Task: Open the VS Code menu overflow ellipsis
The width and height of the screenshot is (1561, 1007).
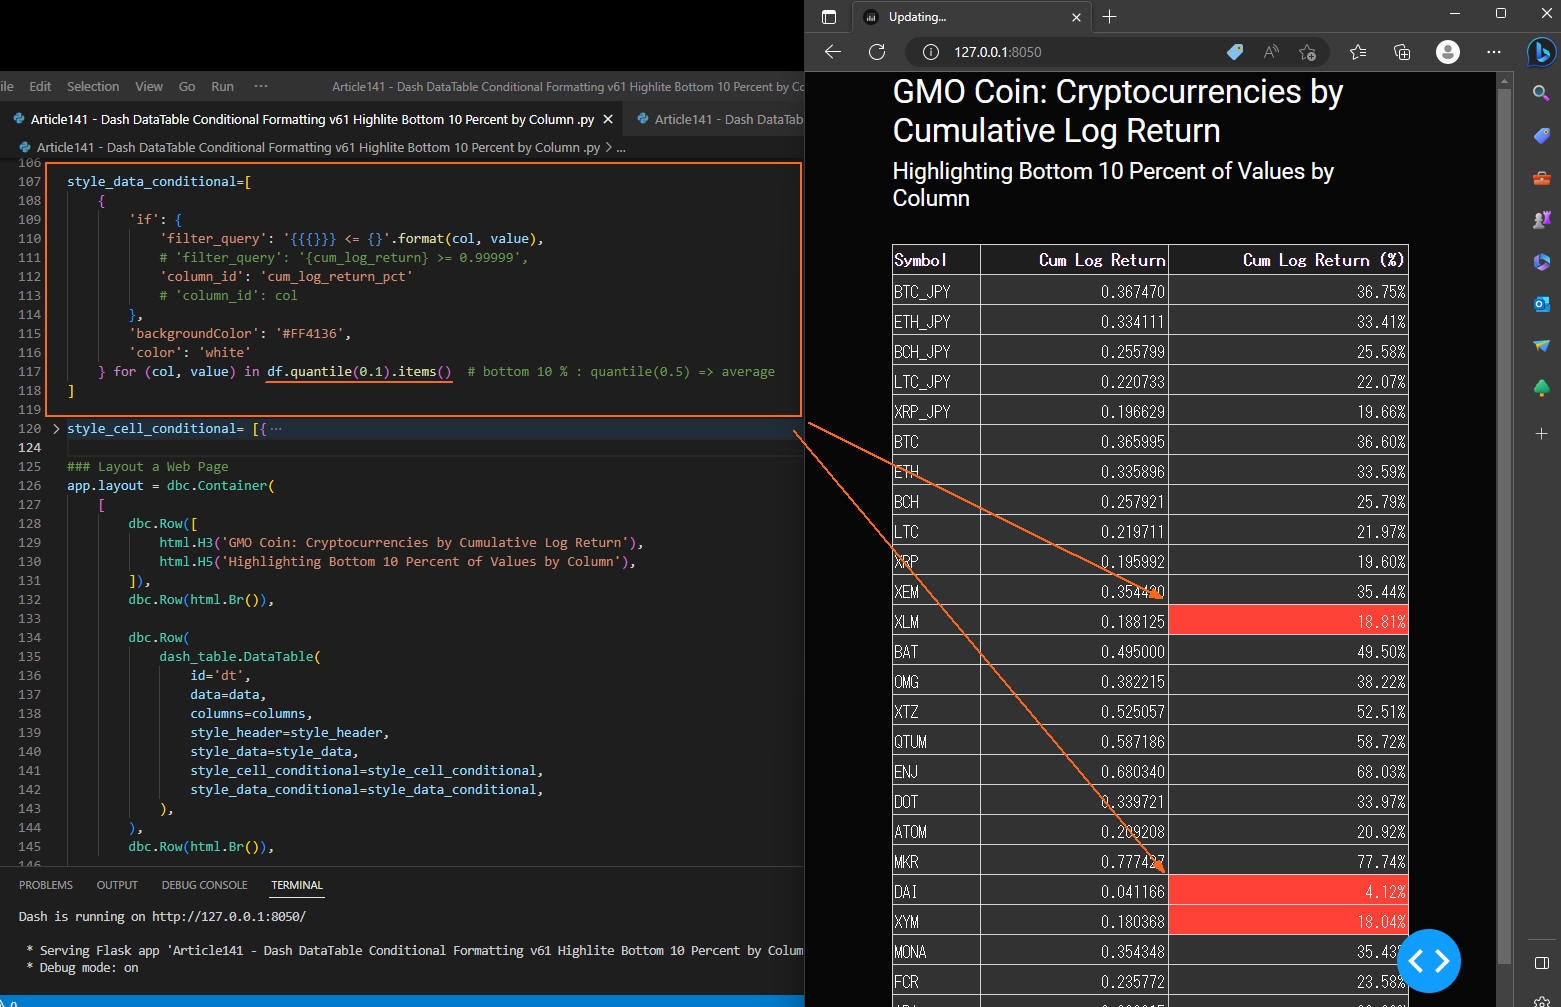Action: pyautogui.click(x=261, y=87)
